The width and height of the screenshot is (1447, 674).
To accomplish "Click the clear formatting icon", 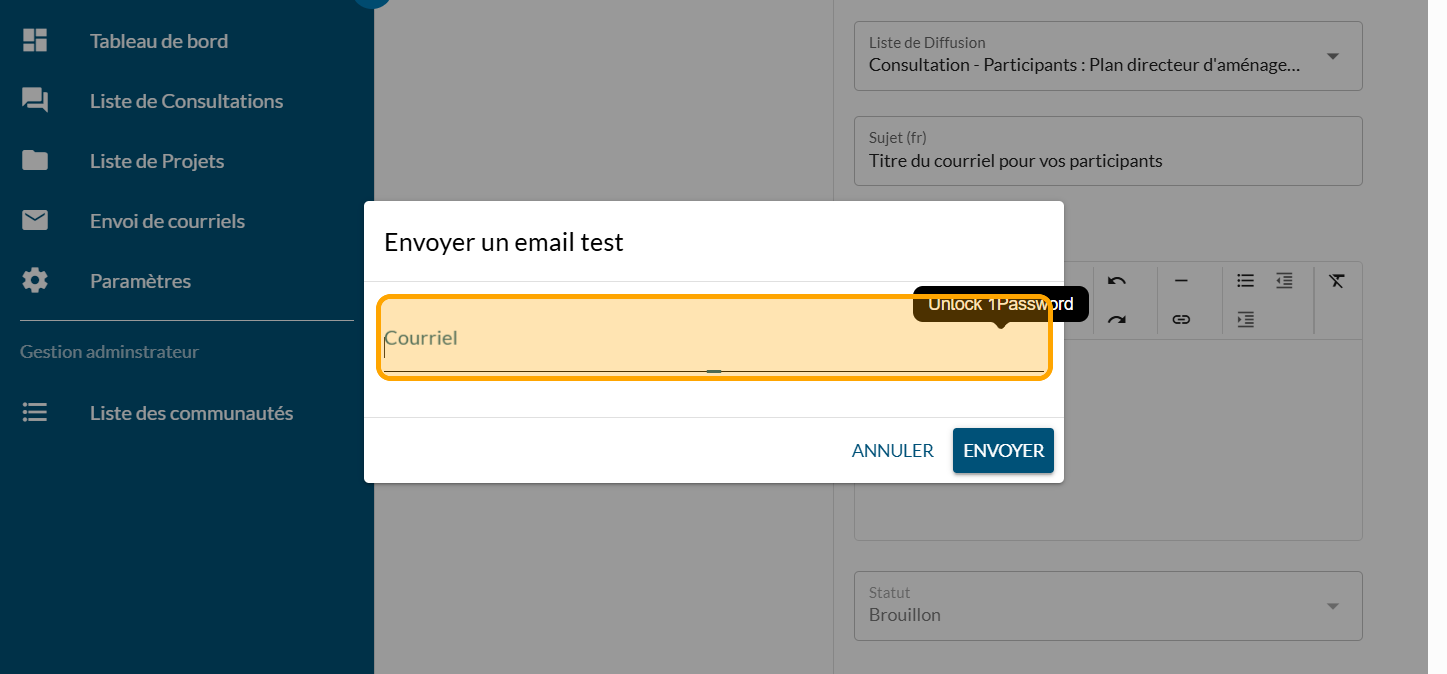I will 1337,281.
